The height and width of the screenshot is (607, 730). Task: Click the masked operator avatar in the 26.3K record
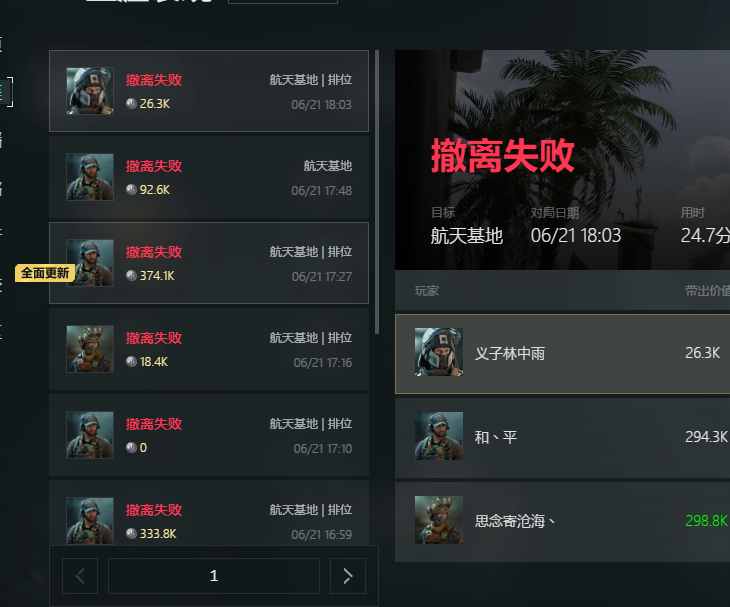click(x=90, y=91)
